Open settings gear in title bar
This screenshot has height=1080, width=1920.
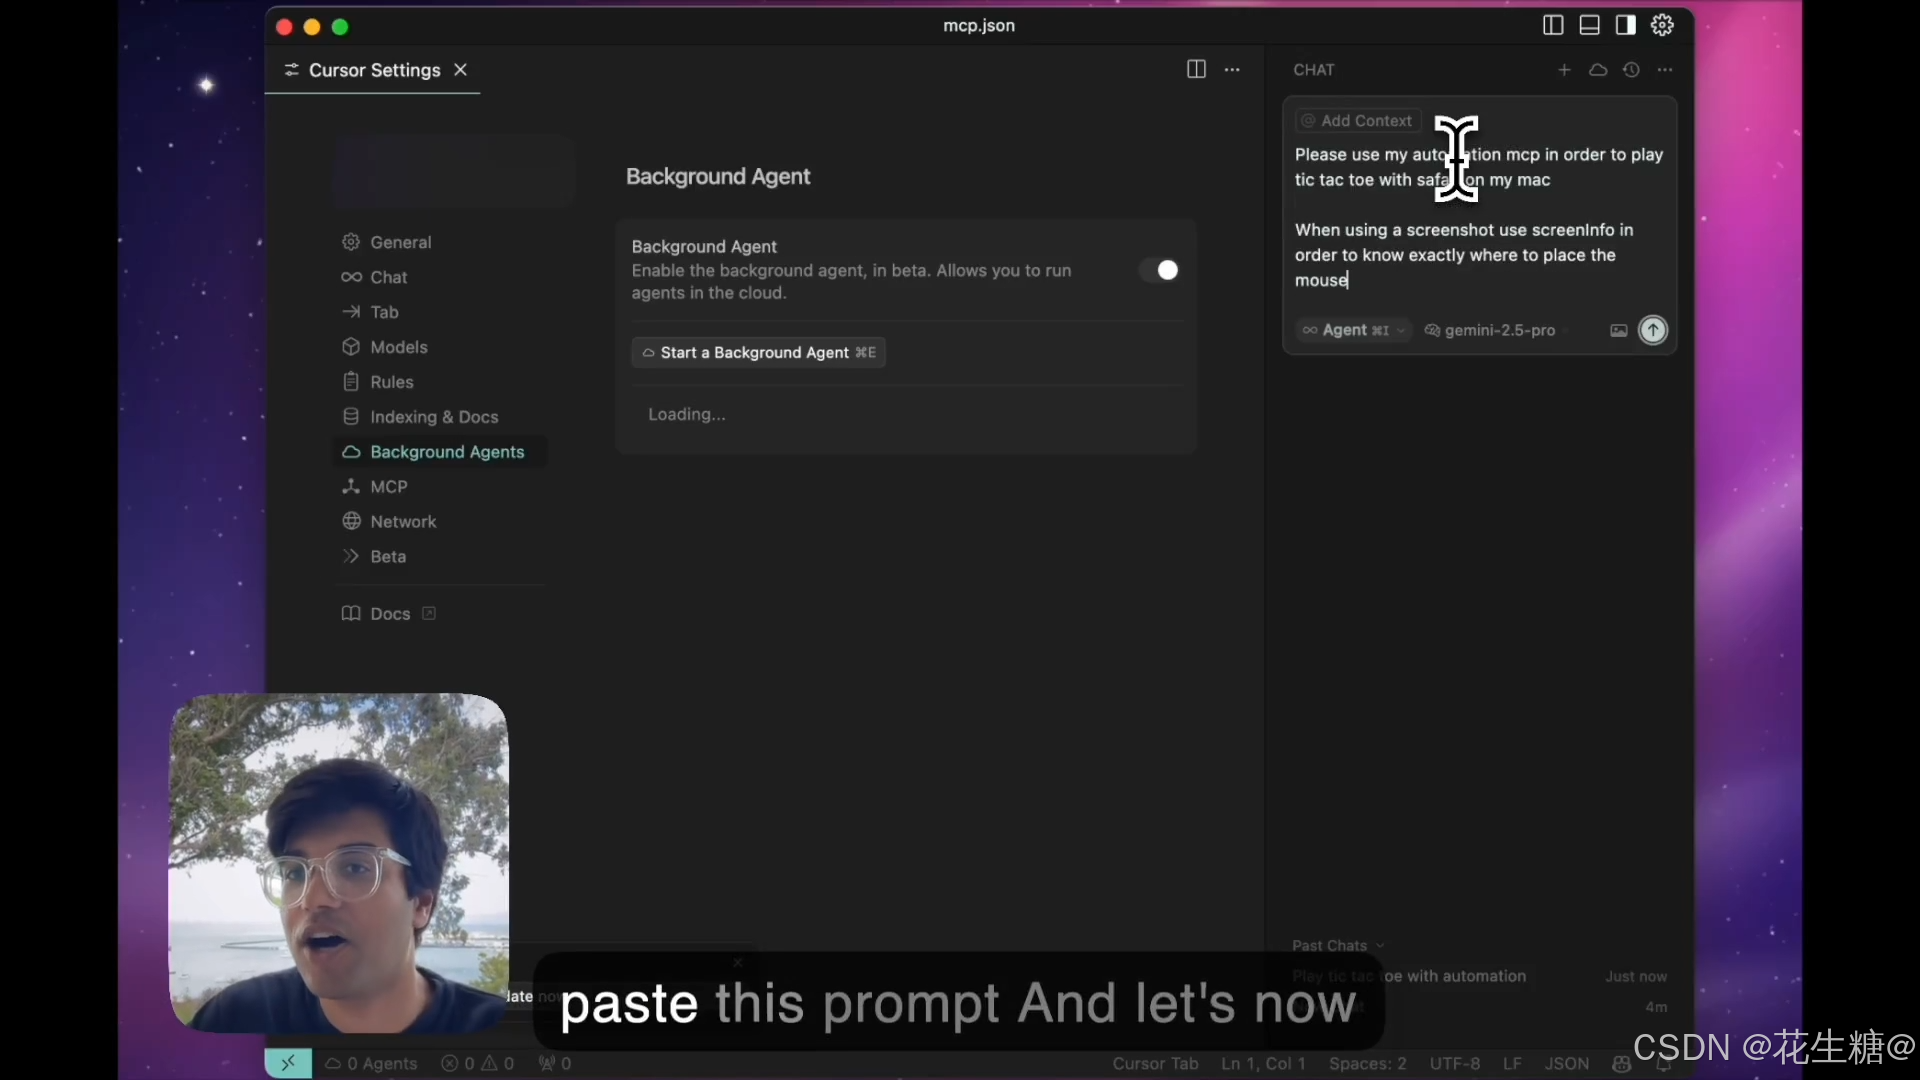(x=1662, y=26)
